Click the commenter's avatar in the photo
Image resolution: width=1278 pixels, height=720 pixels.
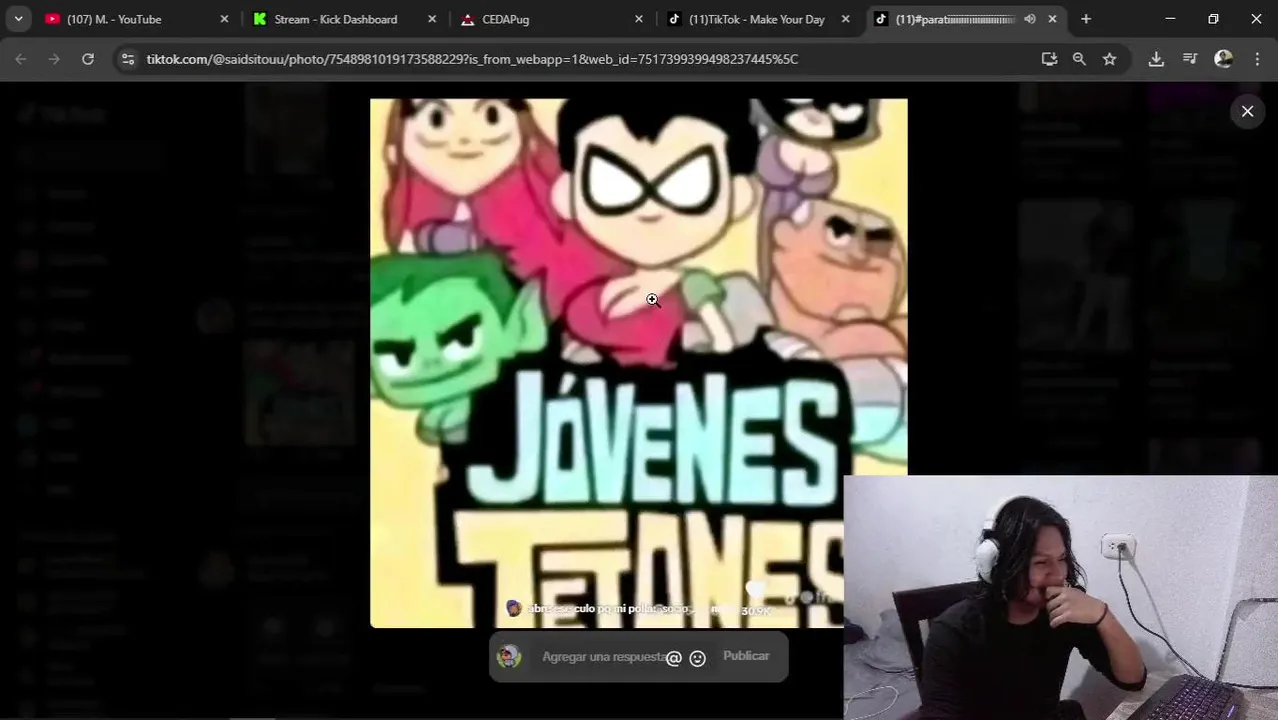(x=513, y=608)
